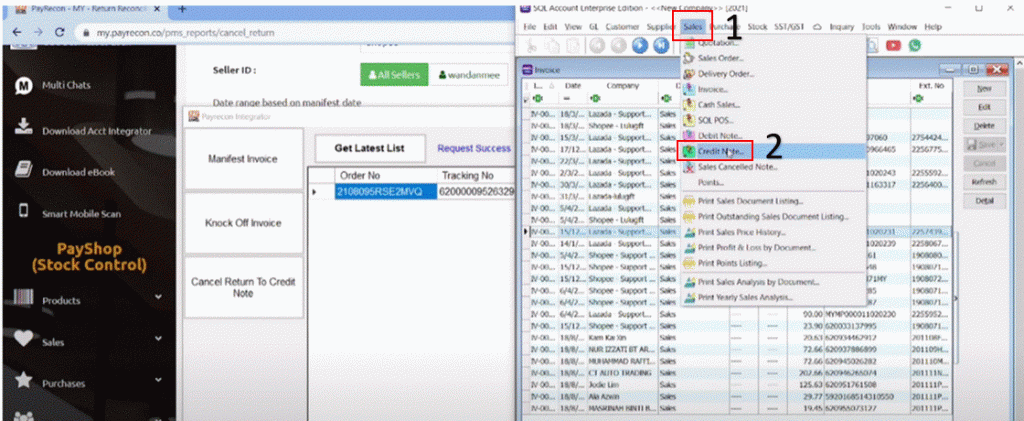Expand the Sales sidebar section chevron
This screenshot has height=421, width=1024.
159,338
